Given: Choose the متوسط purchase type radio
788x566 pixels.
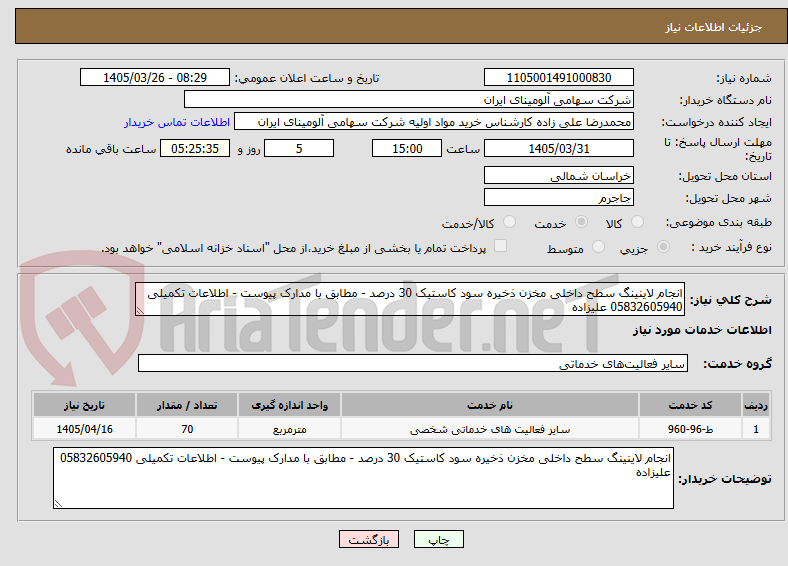Looking at the screenshot, I should (598, 247).
